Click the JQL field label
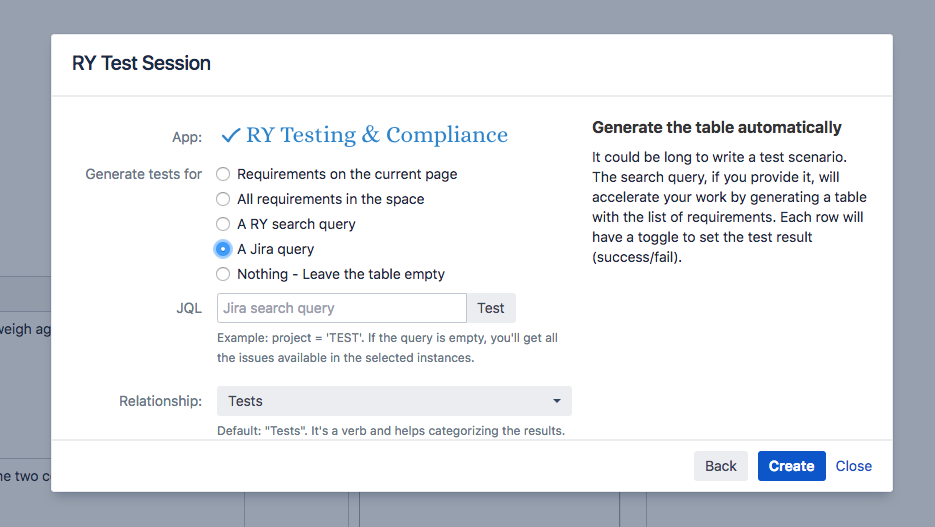 (x=189, y=308)
